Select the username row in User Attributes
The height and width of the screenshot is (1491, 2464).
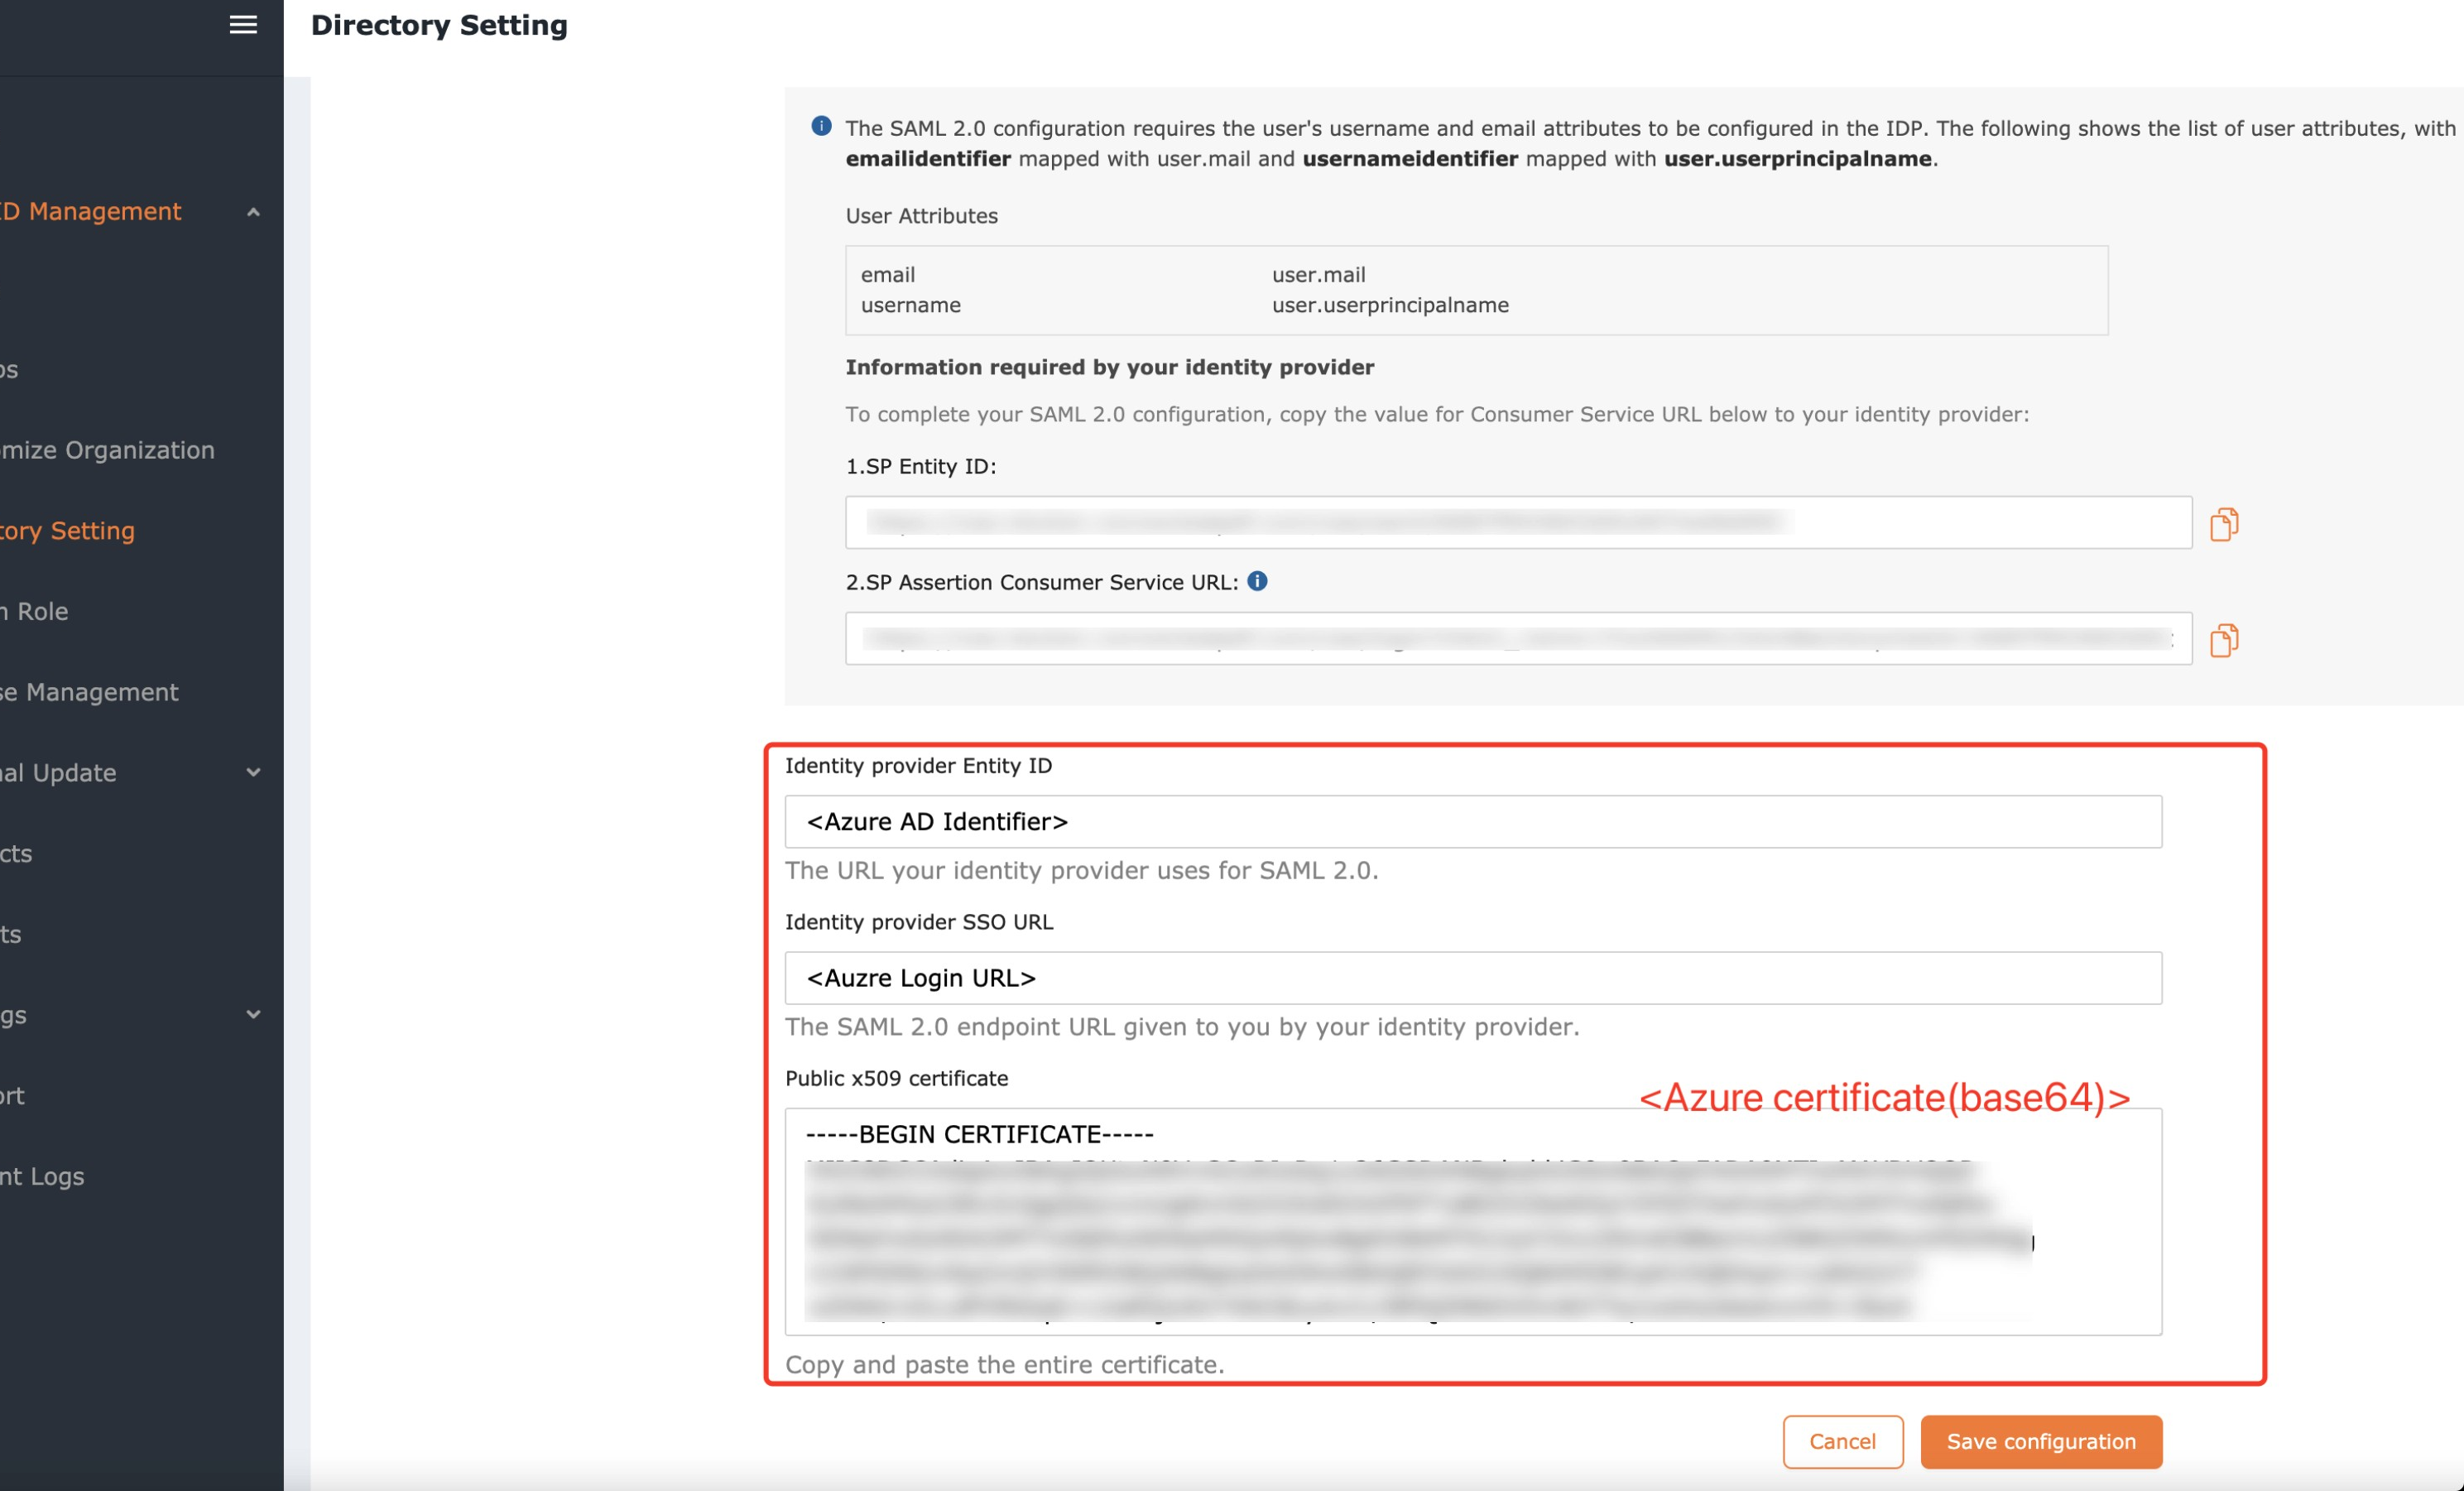911,305
